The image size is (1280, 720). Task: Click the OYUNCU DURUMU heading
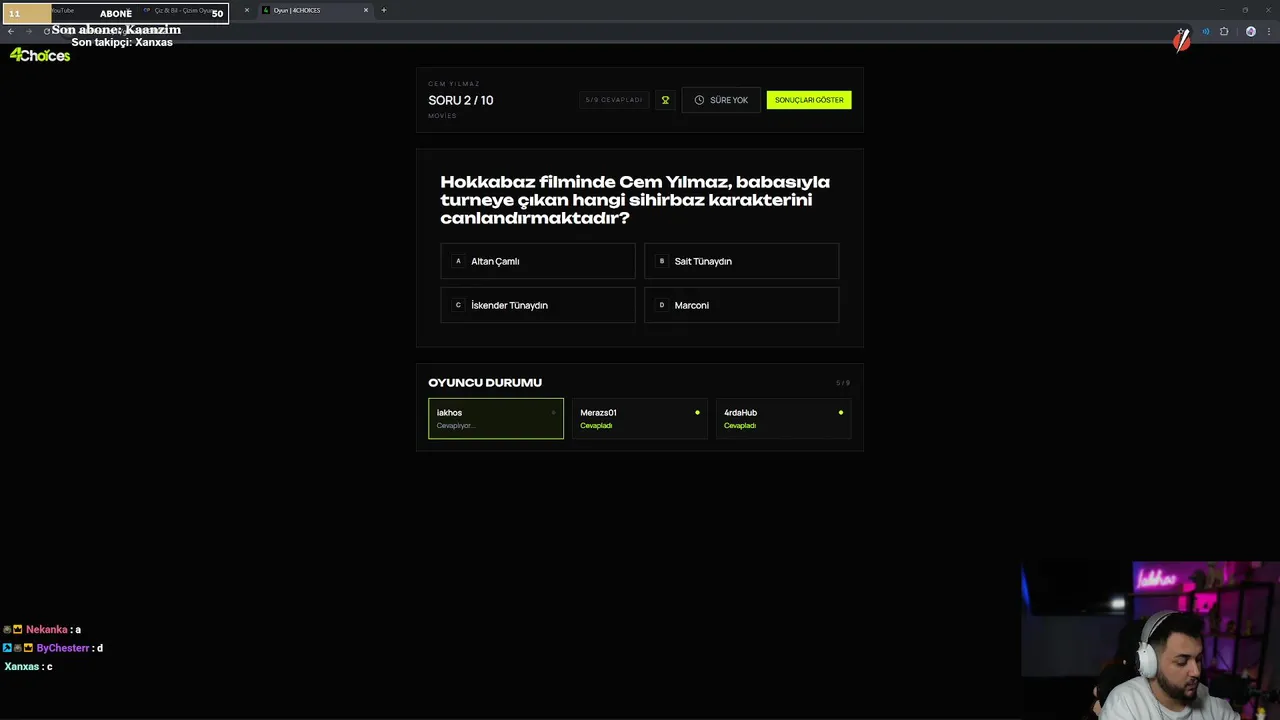click(485, 382)
